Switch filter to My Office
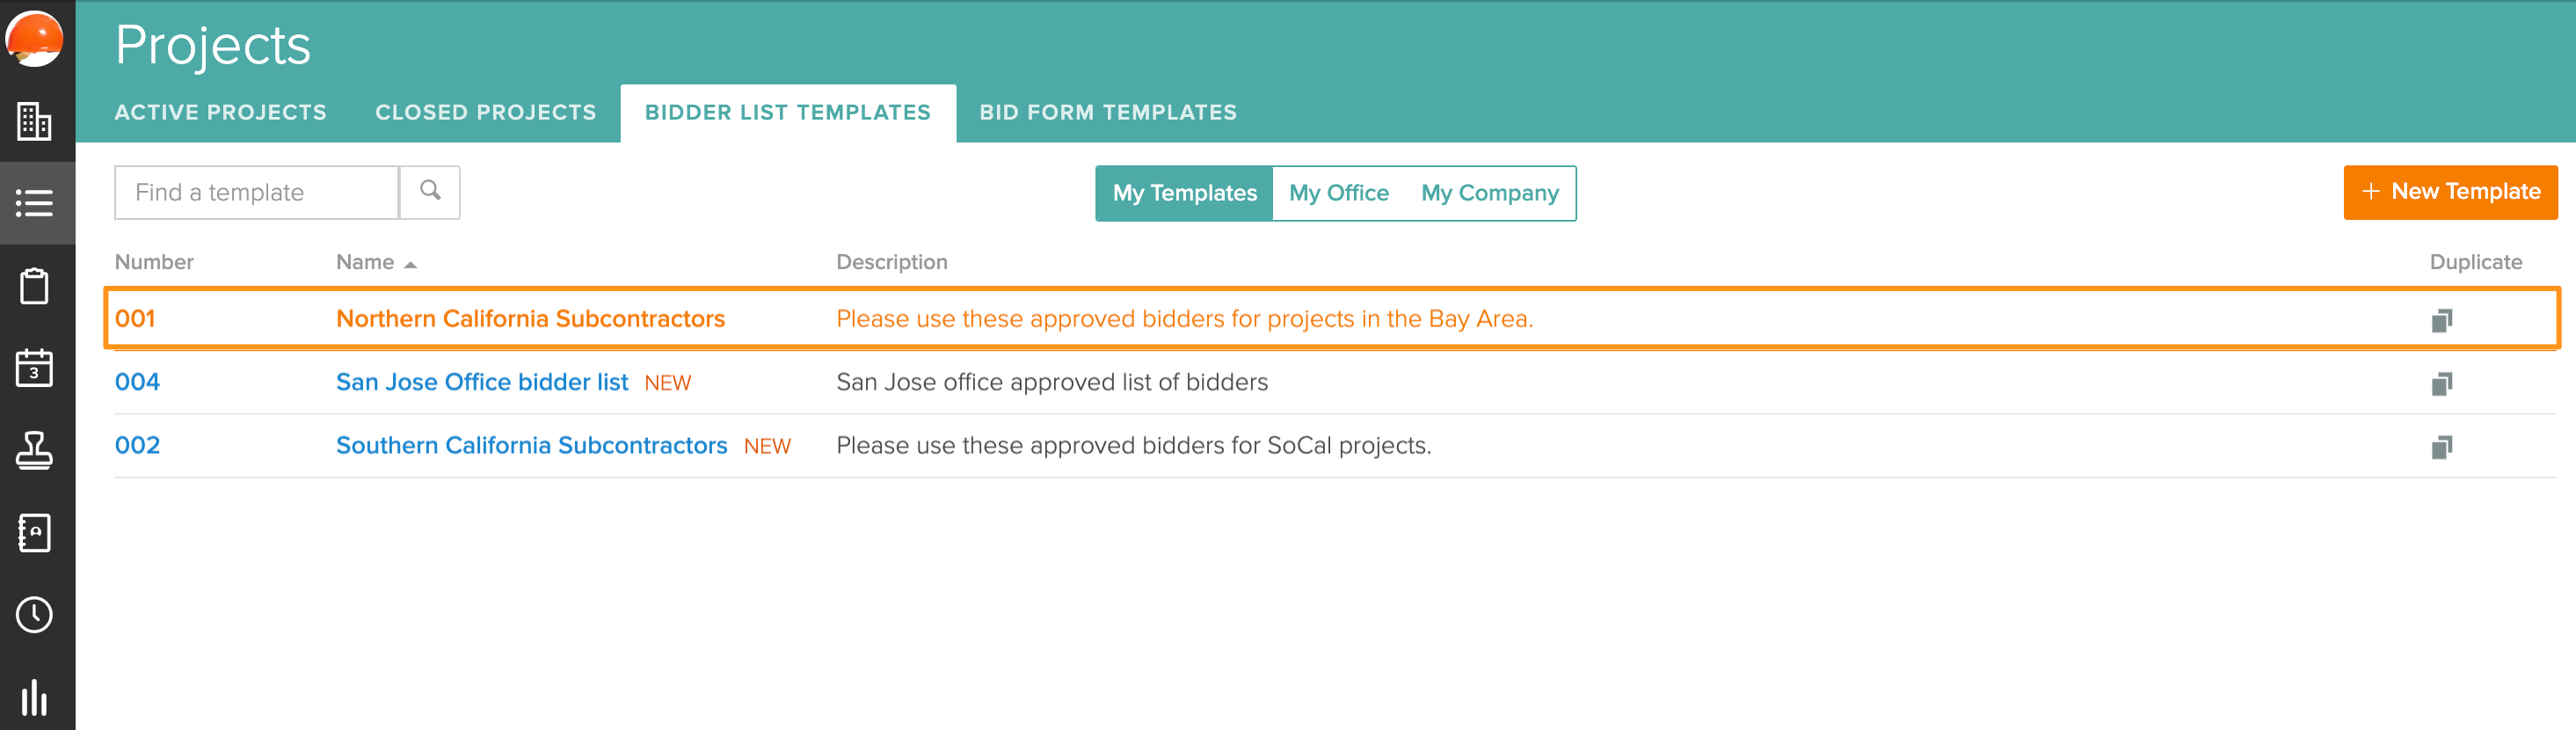2576x730 pixels. point(1338,193)
